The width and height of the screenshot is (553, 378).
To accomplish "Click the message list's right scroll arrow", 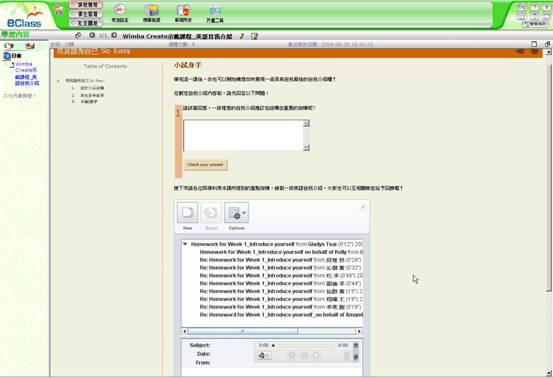I will click(359, 331).
